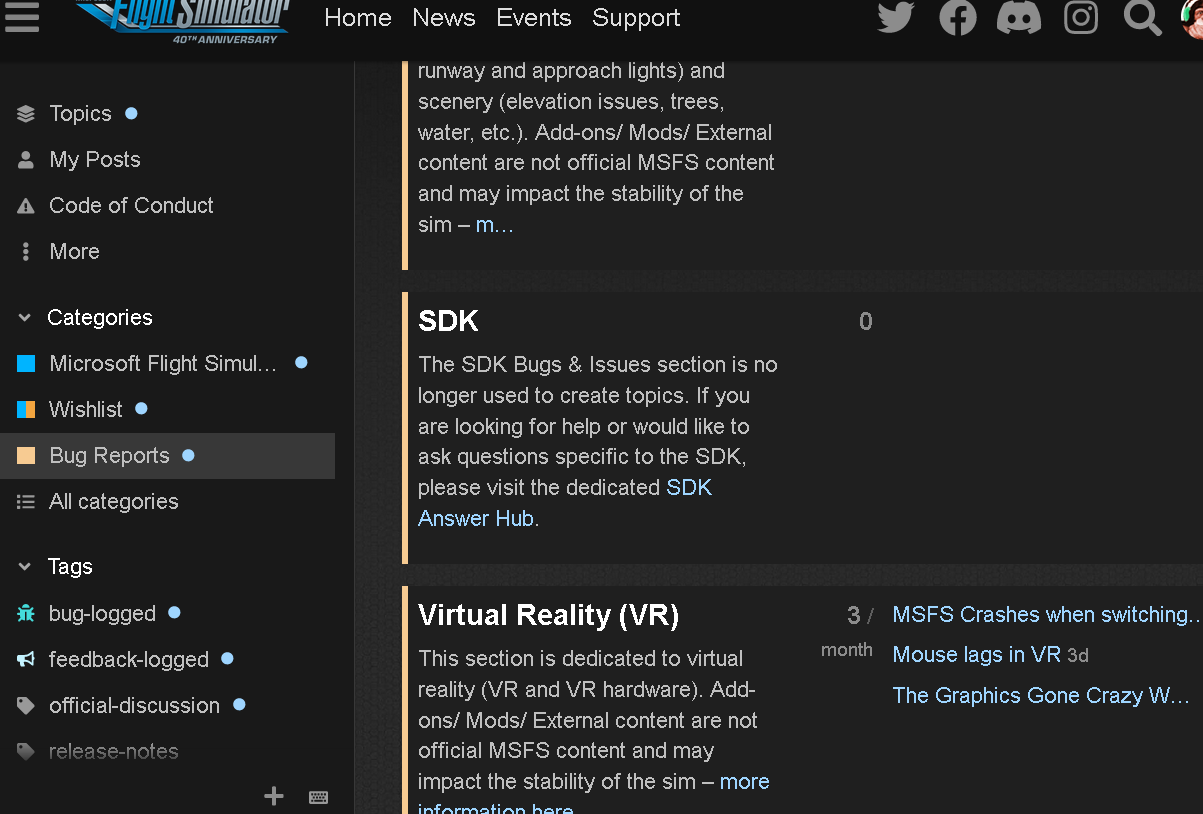
Task: Open the Facebook icon in the header
Action: (x=957, y=17)
